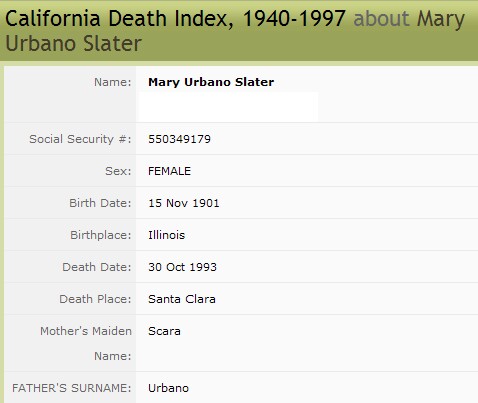Click the Social Security number 550349179
The width and height of the screenshot is (478, 403).
[x=179, y=139]
